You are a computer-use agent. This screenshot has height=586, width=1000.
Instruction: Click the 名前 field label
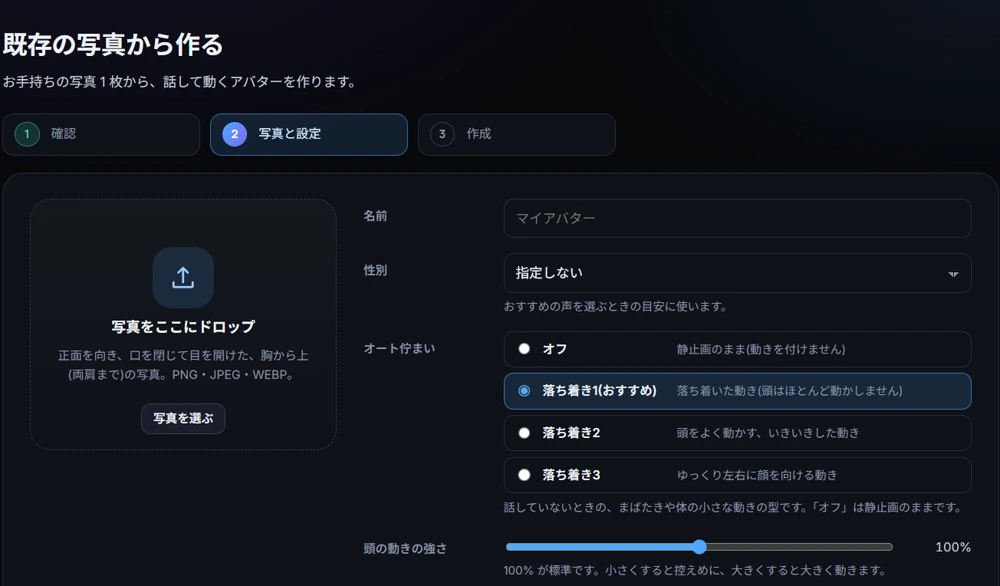375,216
